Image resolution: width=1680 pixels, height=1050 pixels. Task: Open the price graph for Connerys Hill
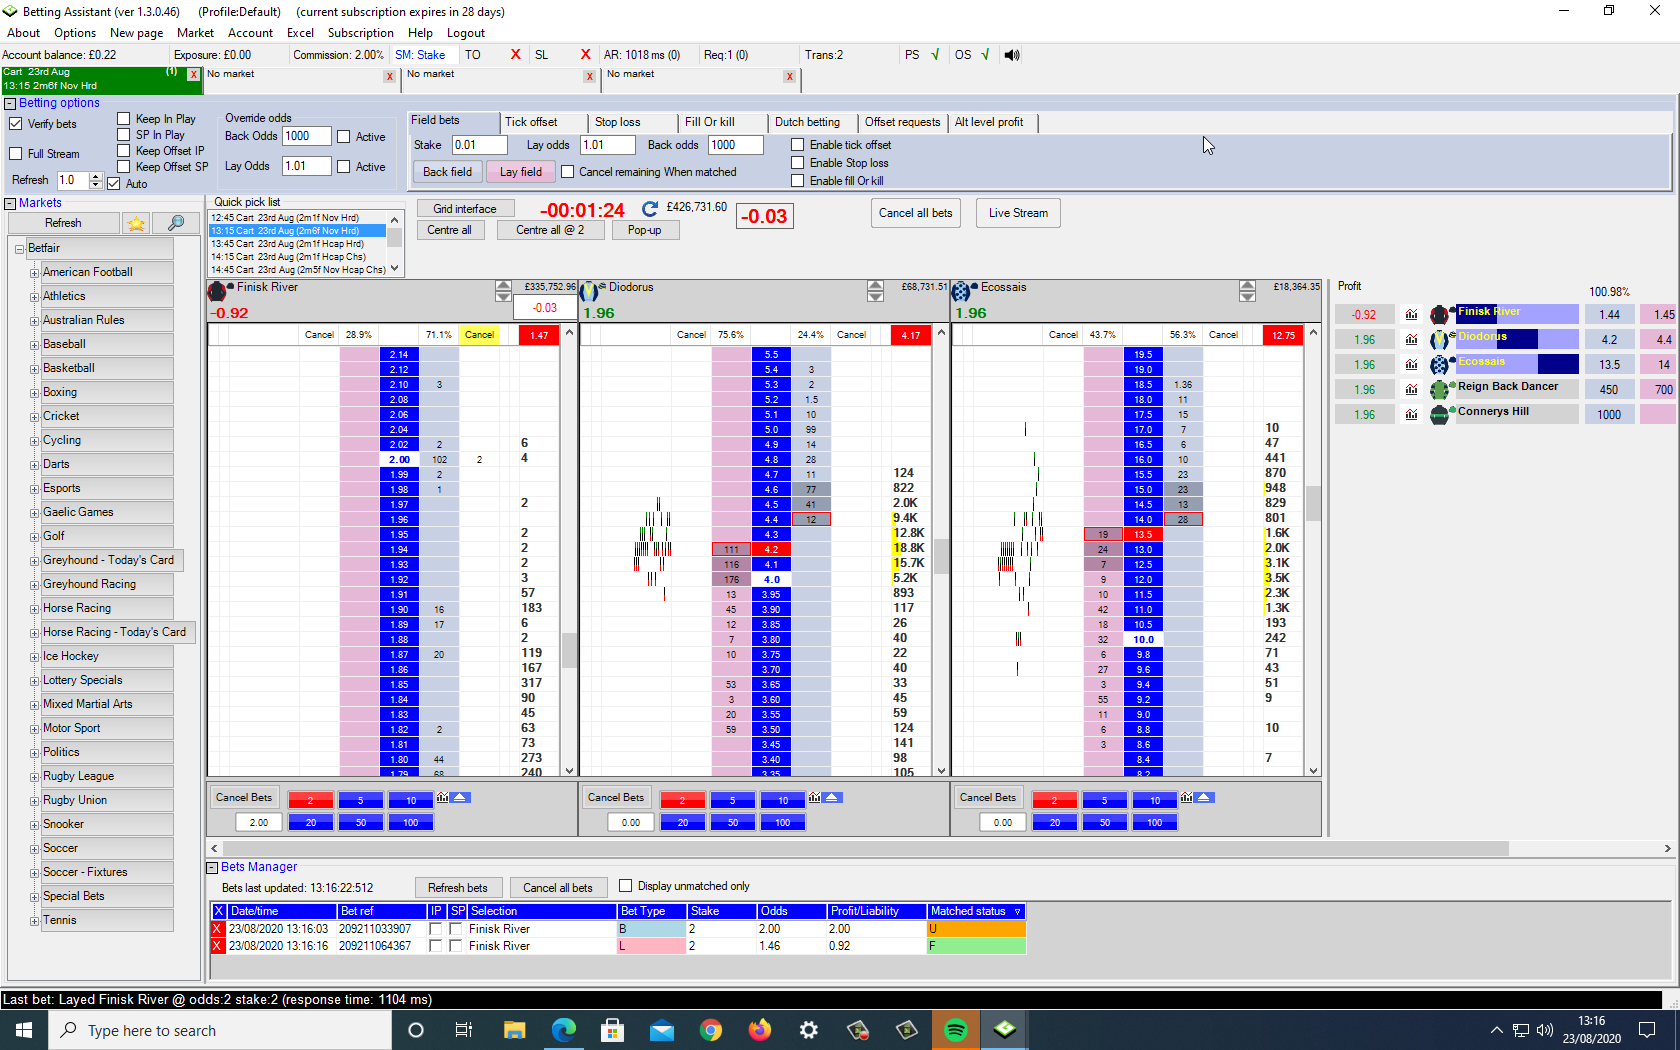[1411, 413]
